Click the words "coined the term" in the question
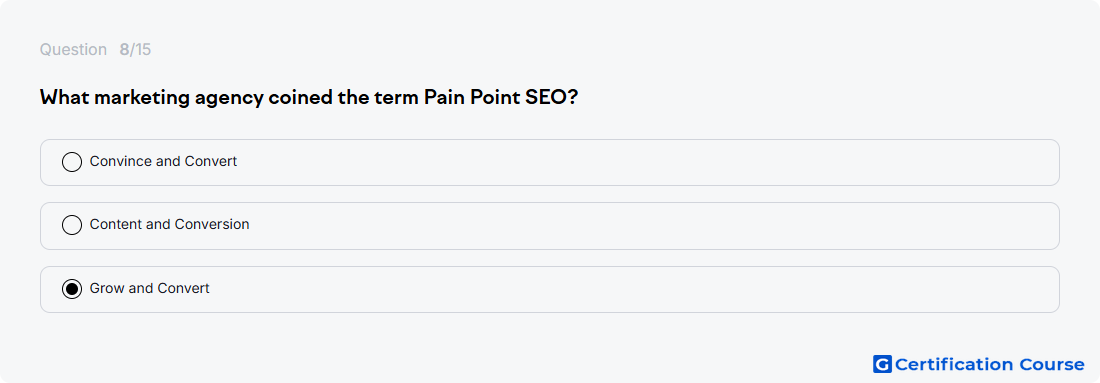Image resolution: width=1100 pixels, height=383 pixels. point(343,98)
